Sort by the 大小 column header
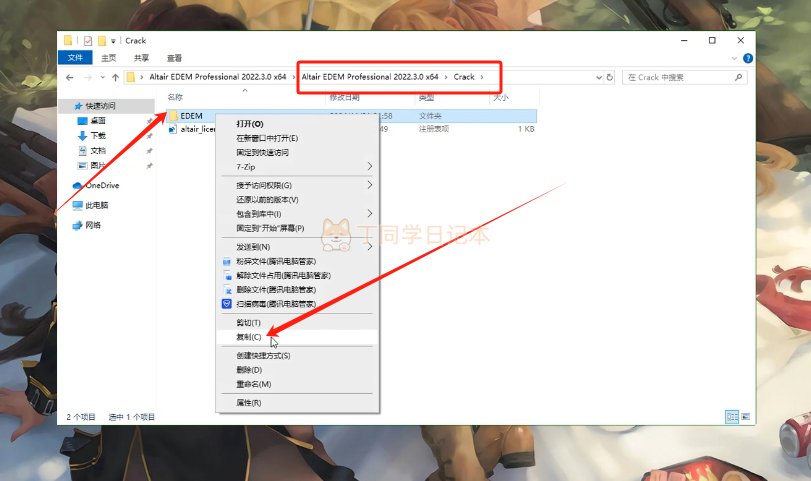This screenshot has height=481, width=811. [501, 97]
